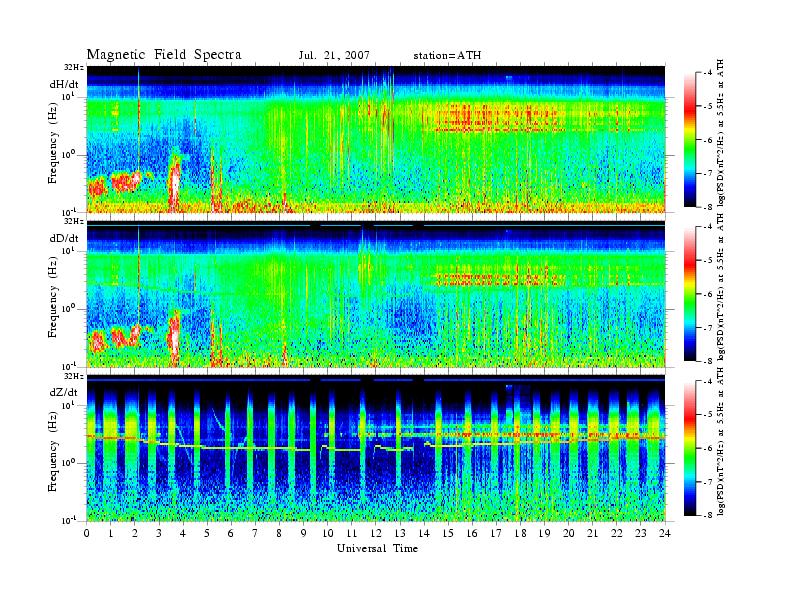Click the "Universal Time" axis title
The height and width of the screenshot is (612, 792).
tap(378, 548)
